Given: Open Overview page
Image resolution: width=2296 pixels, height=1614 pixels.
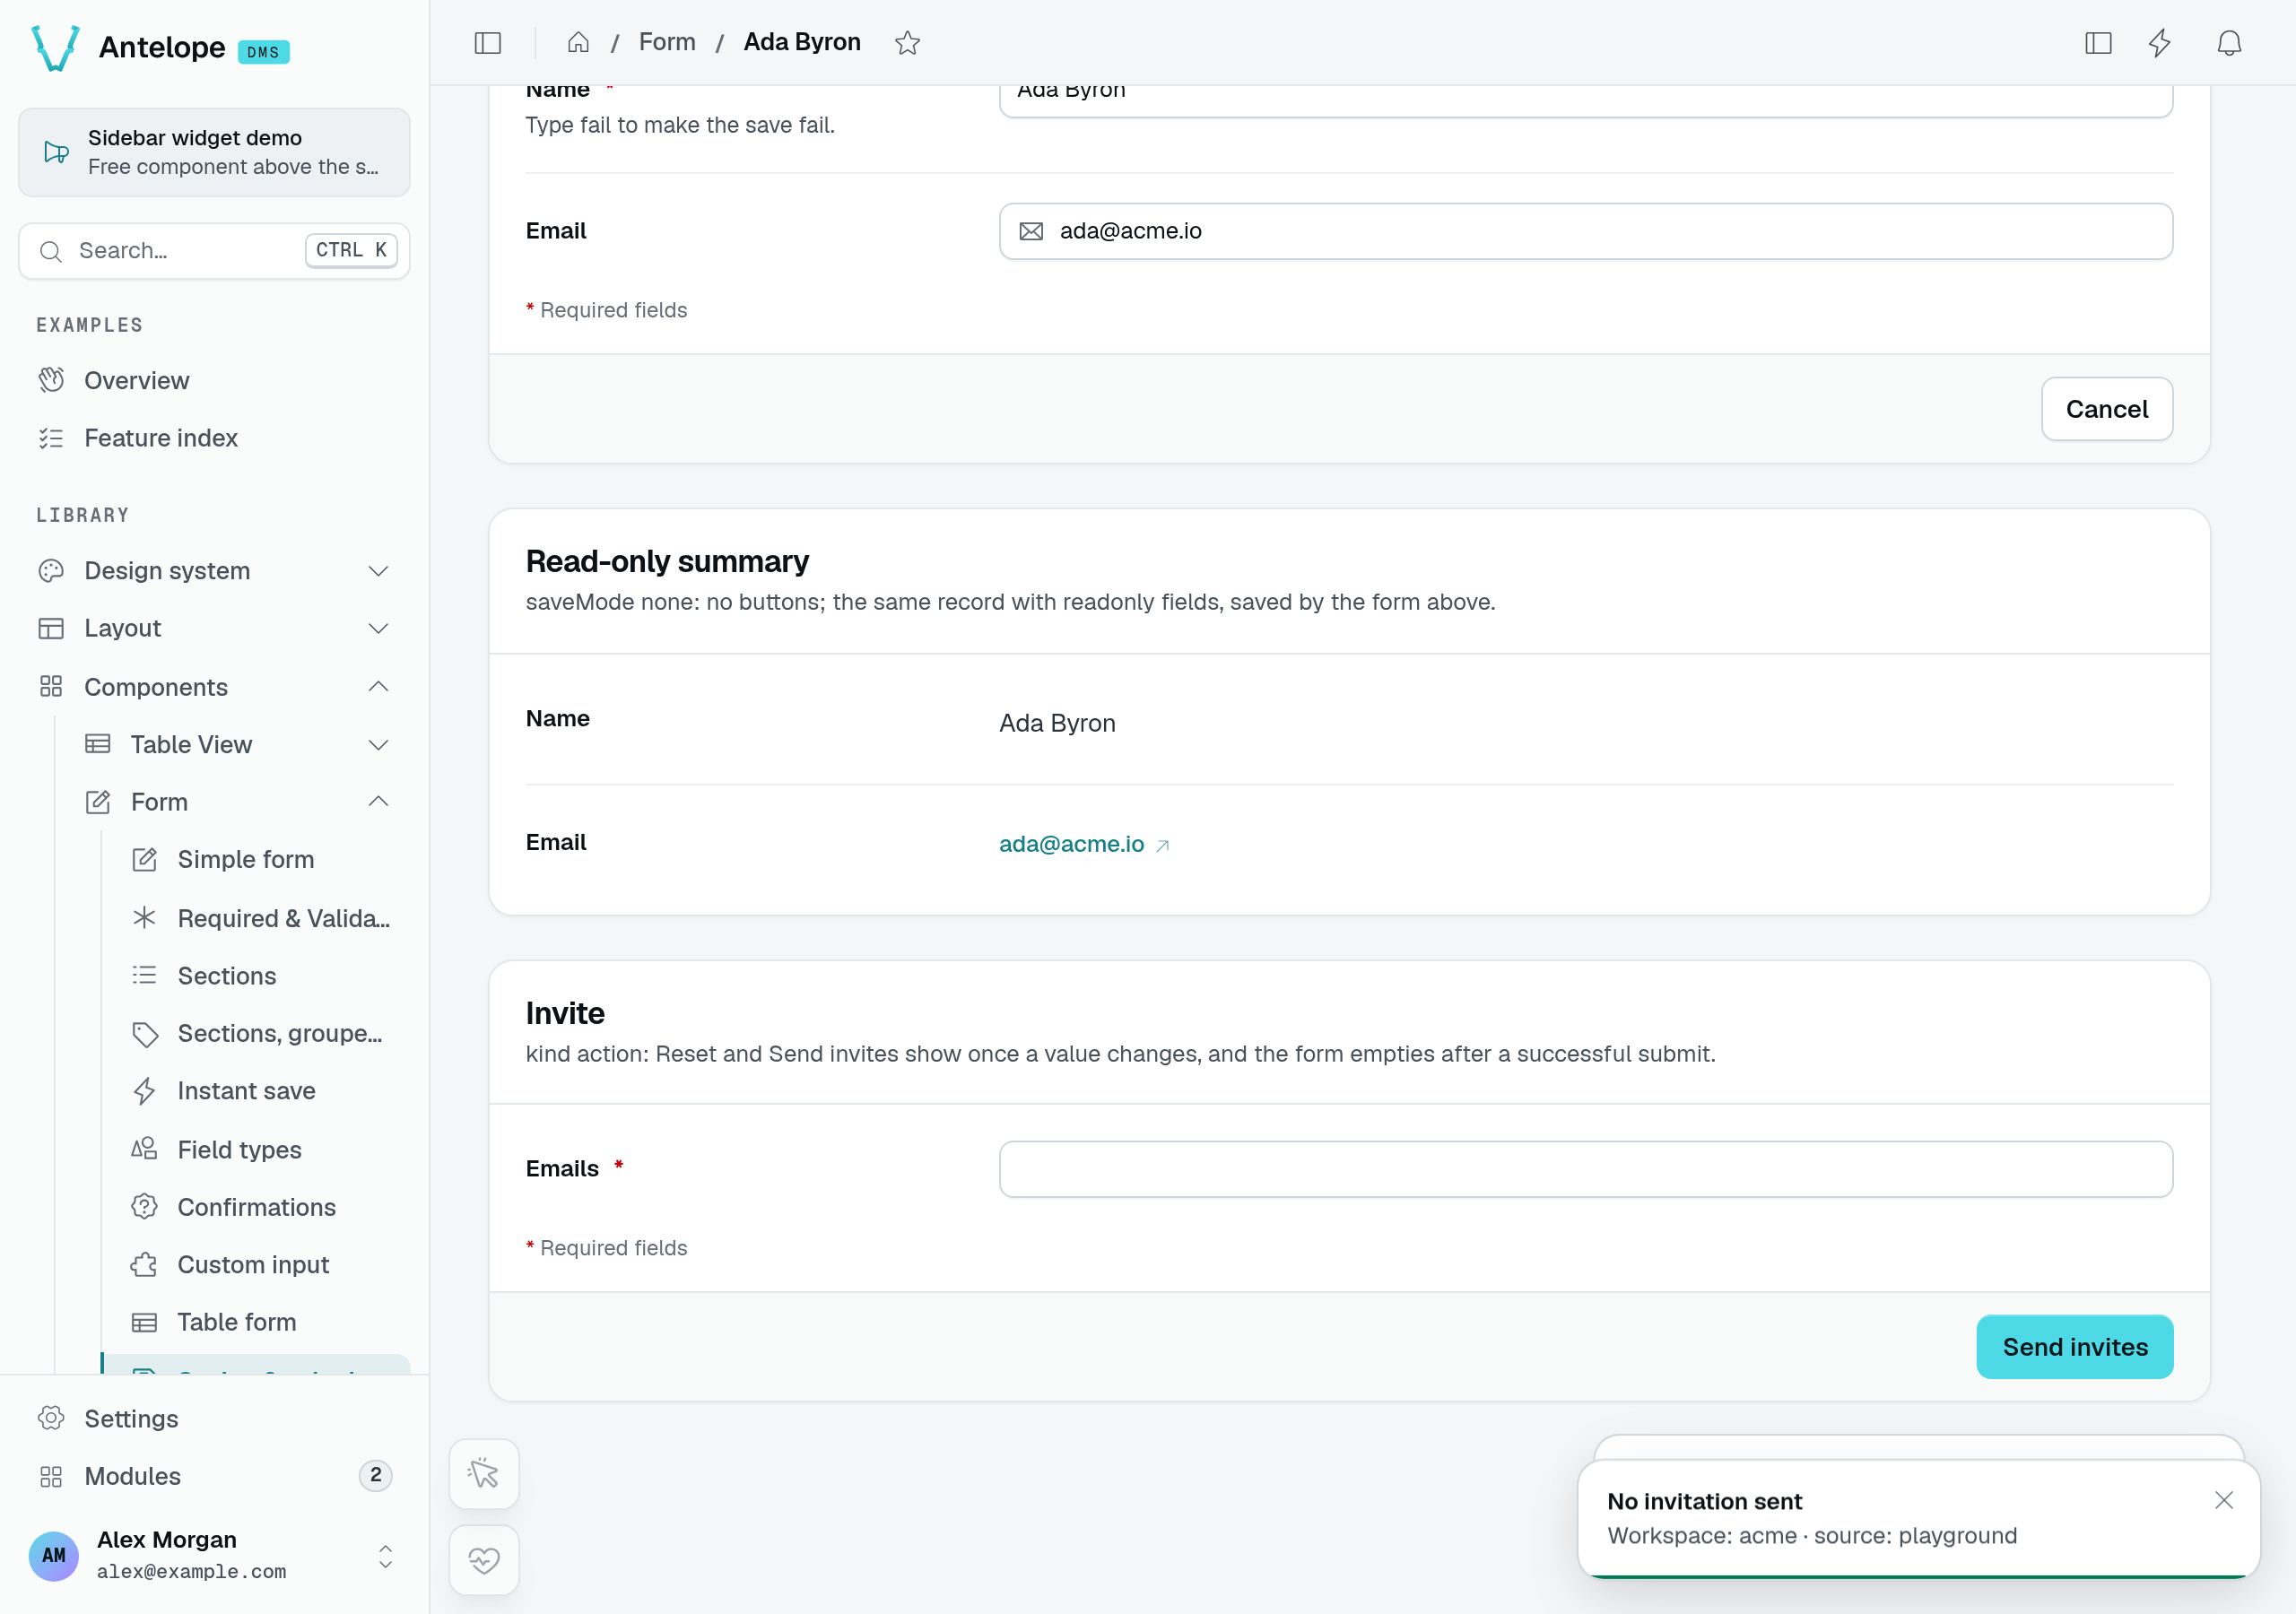Looking at the screenshot, I should (214, 380).
